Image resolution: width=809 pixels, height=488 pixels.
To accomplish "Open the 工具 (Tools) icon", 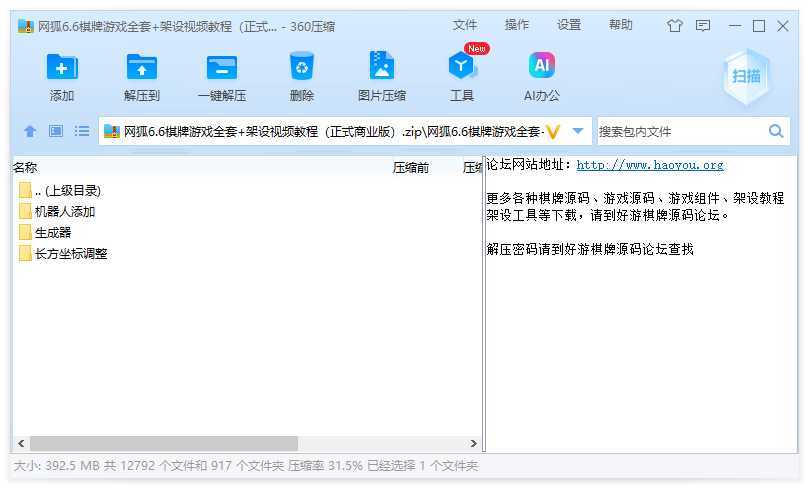I will [461, 68].
